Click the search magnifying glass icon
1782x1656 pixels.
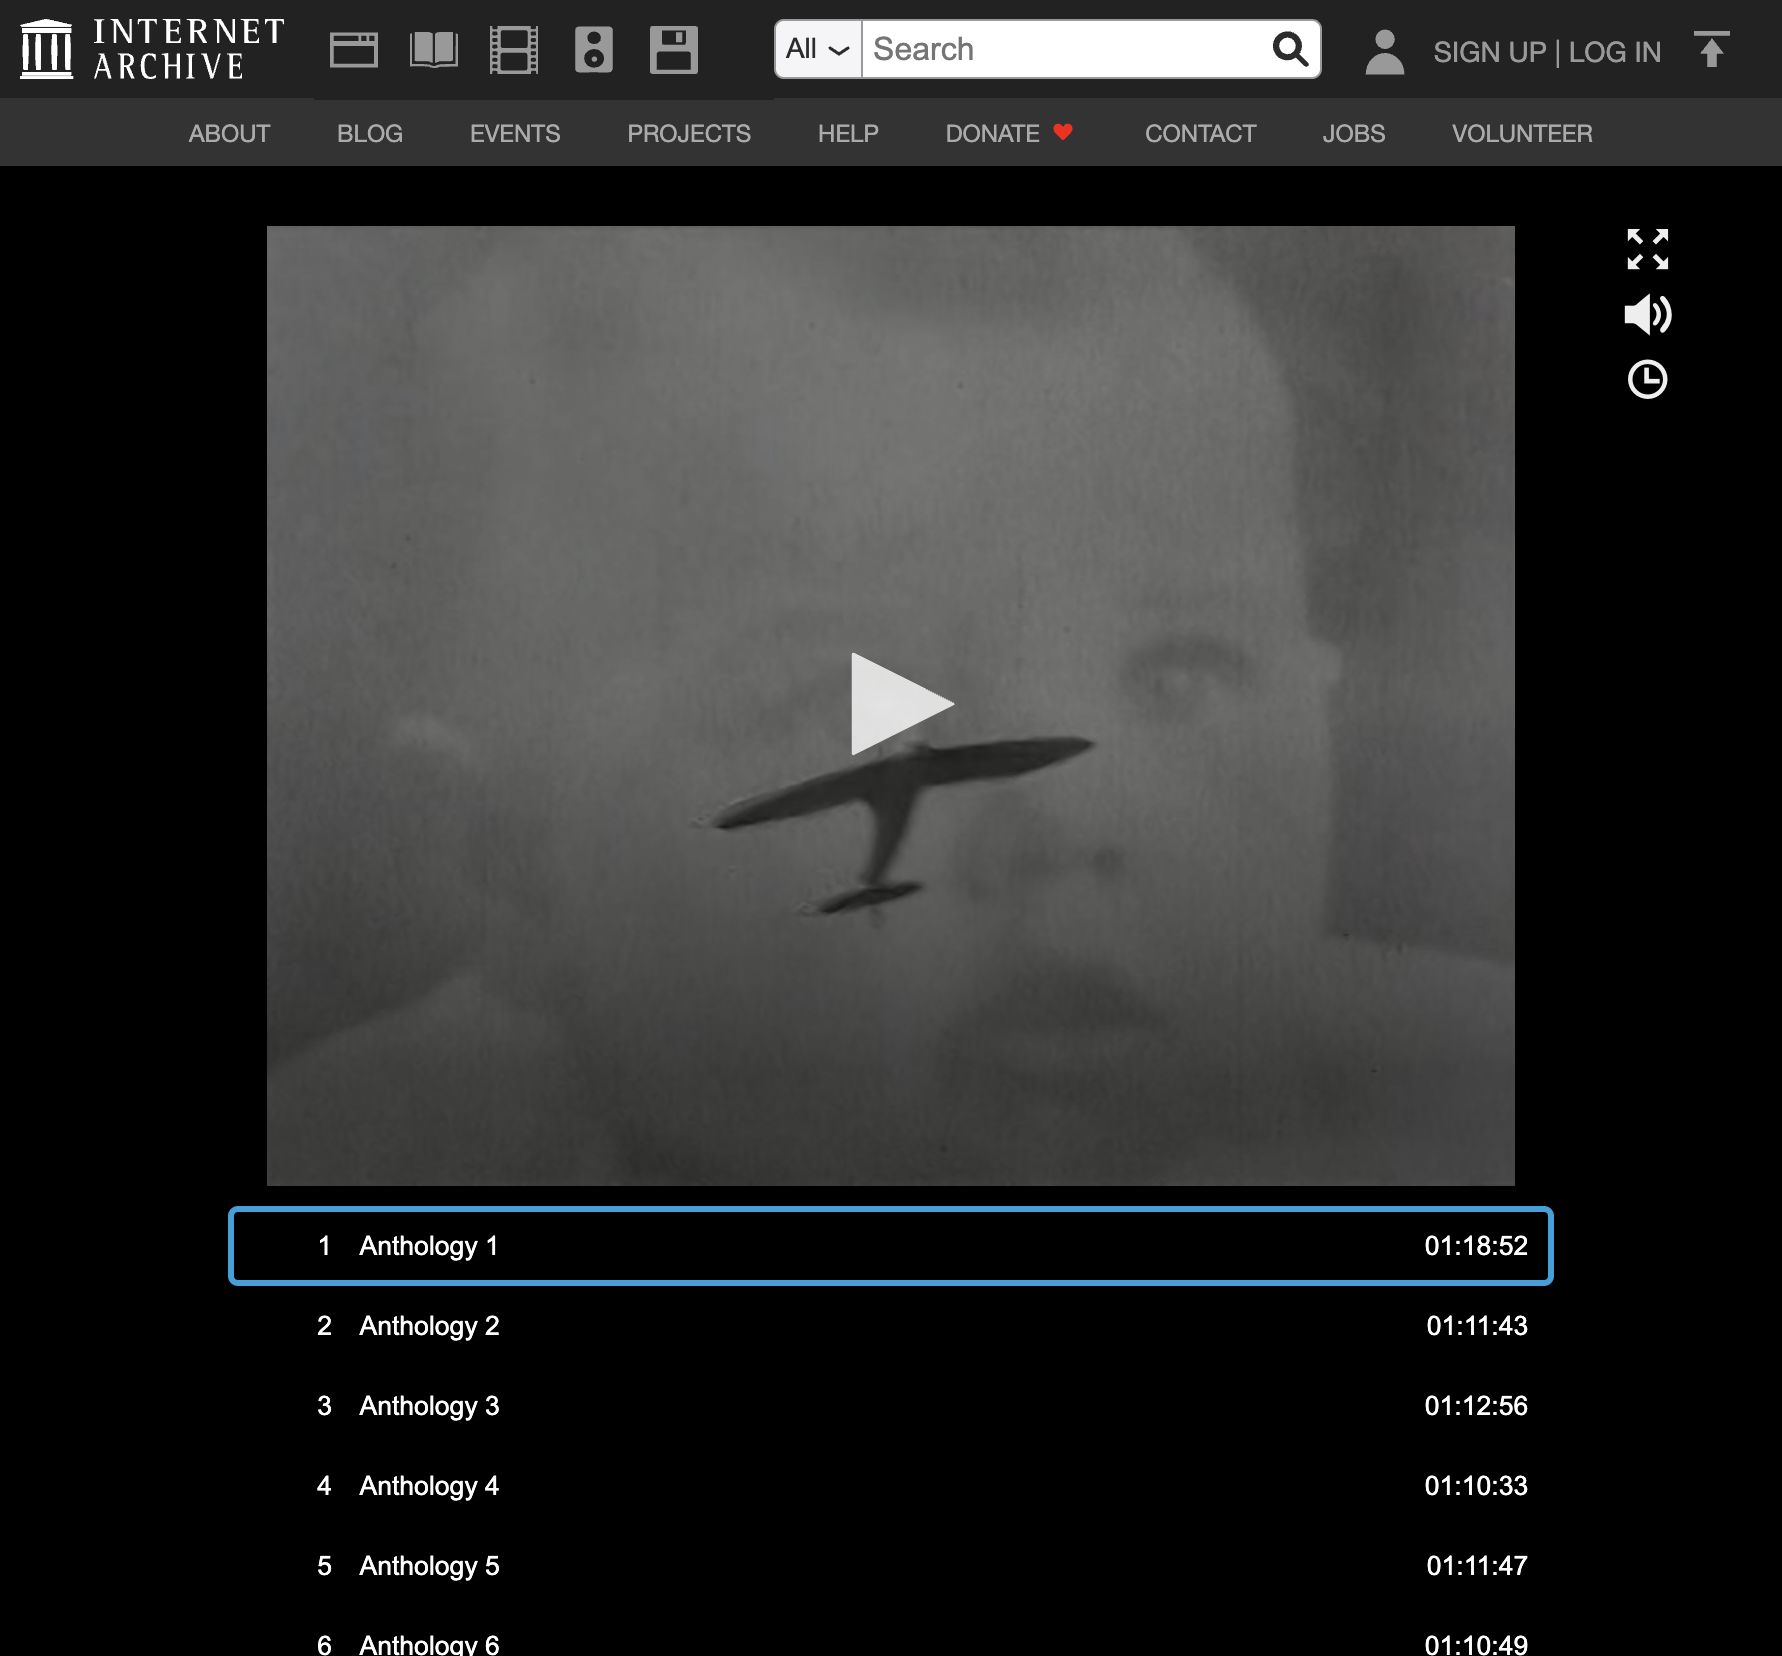coord(1290,49)
